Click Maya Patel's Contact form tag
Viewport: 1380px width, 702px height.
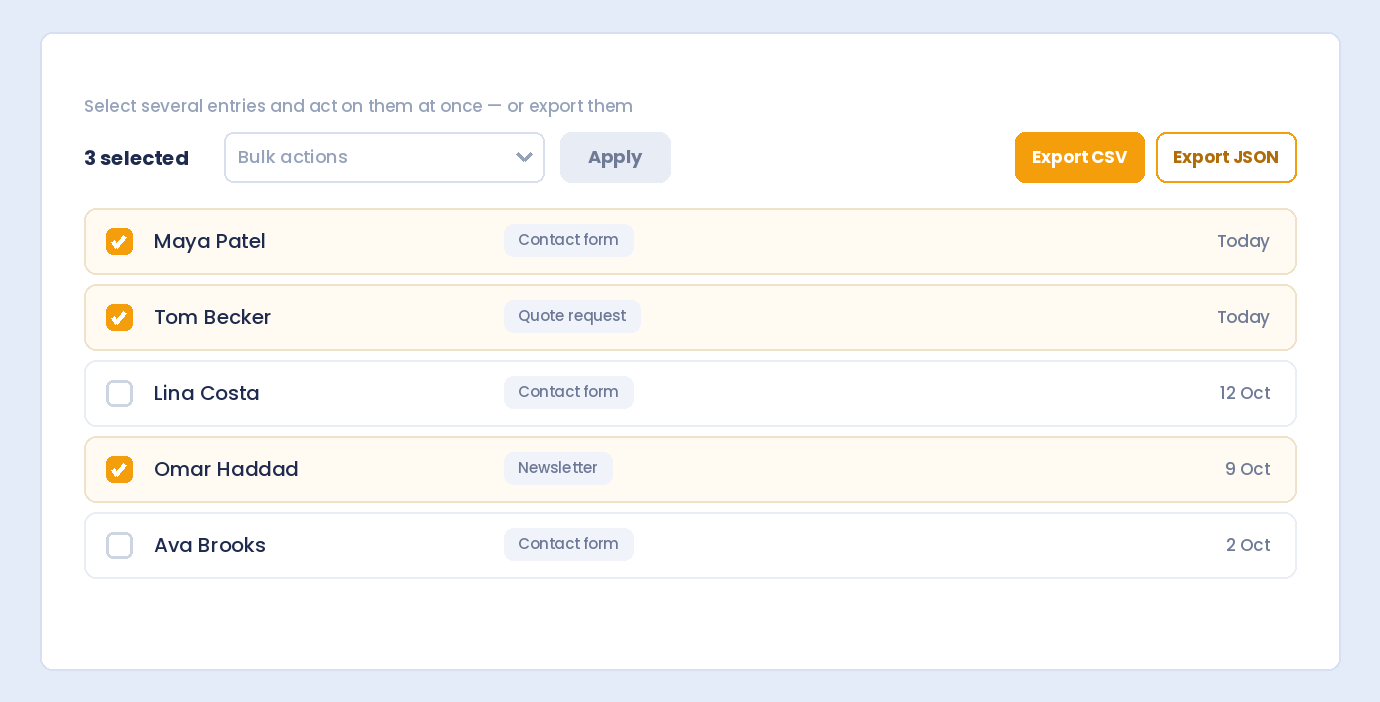pyautogui.click(x=568, y=240)
